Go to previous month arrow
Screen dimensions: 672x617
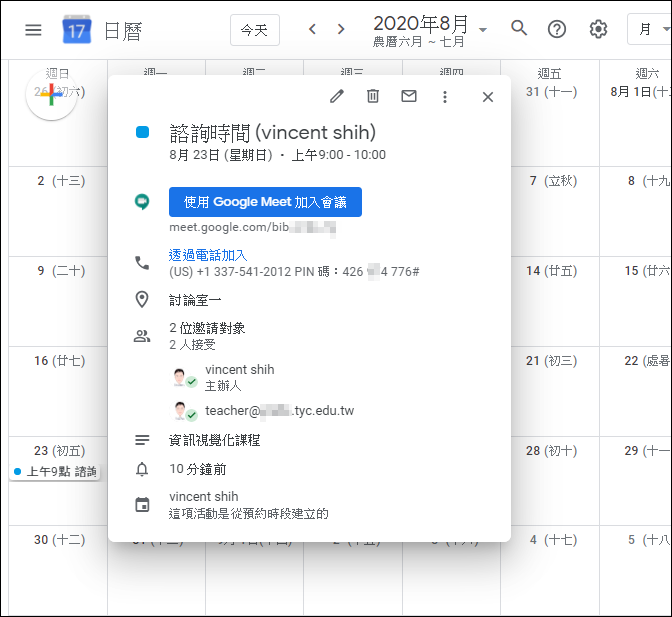tap(312, 29)
